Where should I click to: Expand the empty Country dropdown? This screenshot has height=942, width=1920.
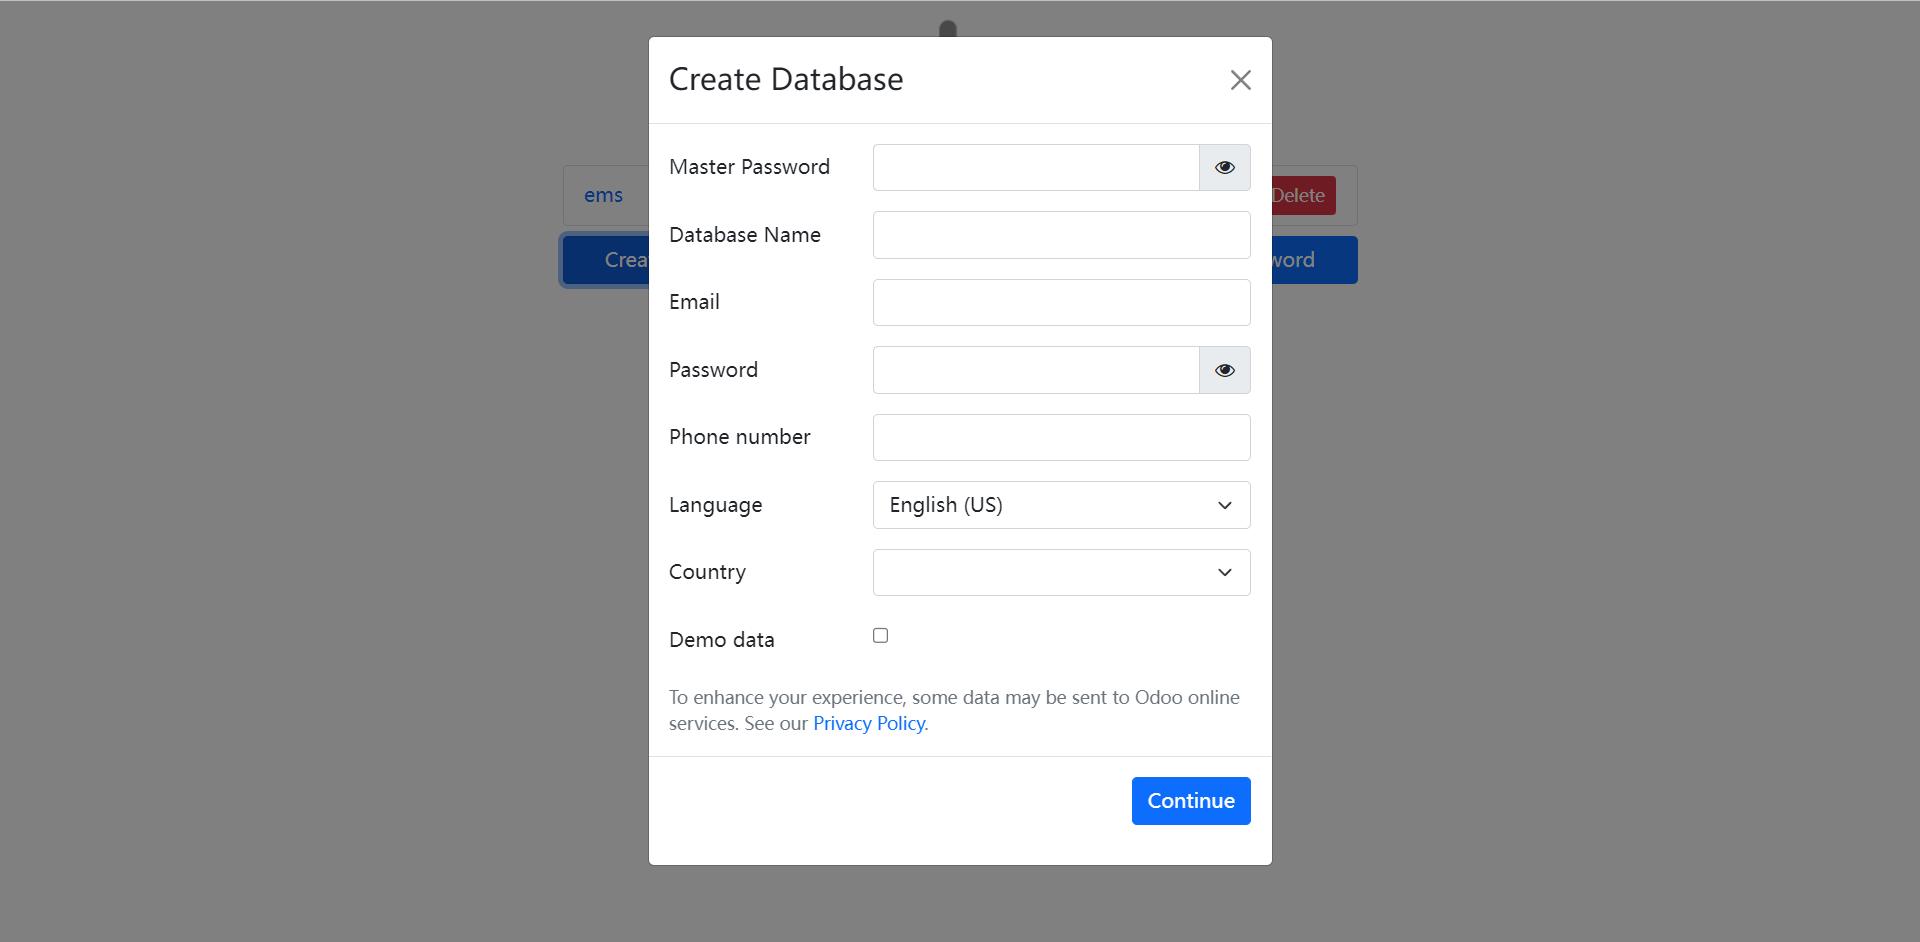(x=1060, y=573)
